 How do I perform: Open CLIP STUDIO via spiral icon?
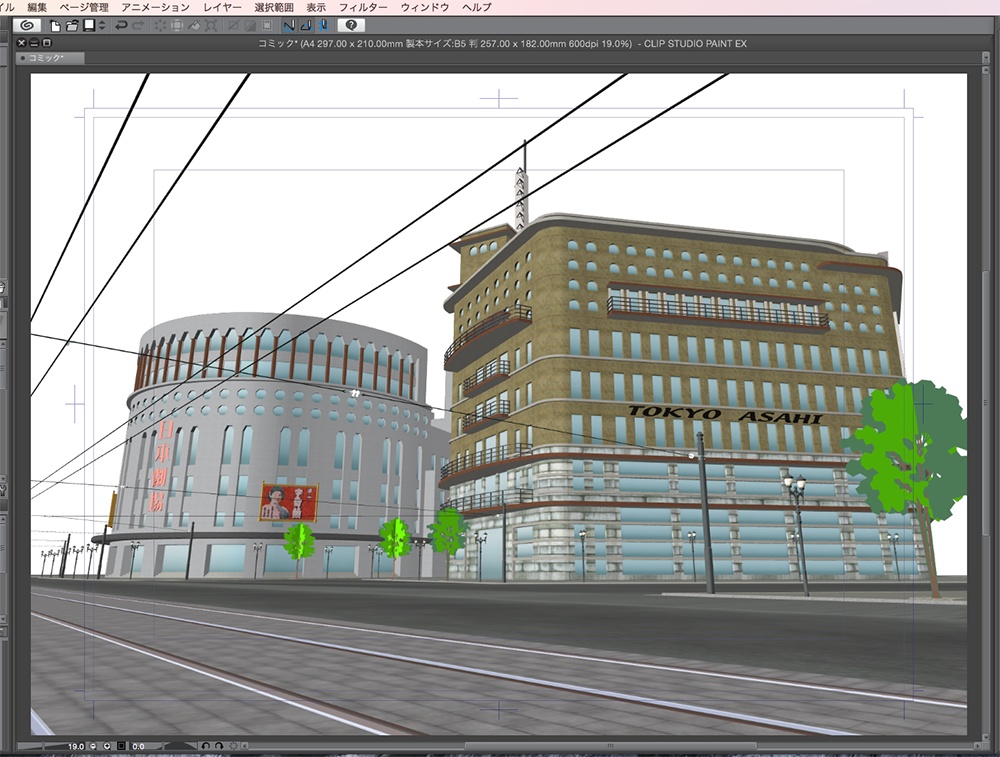[x=27, y=26]
